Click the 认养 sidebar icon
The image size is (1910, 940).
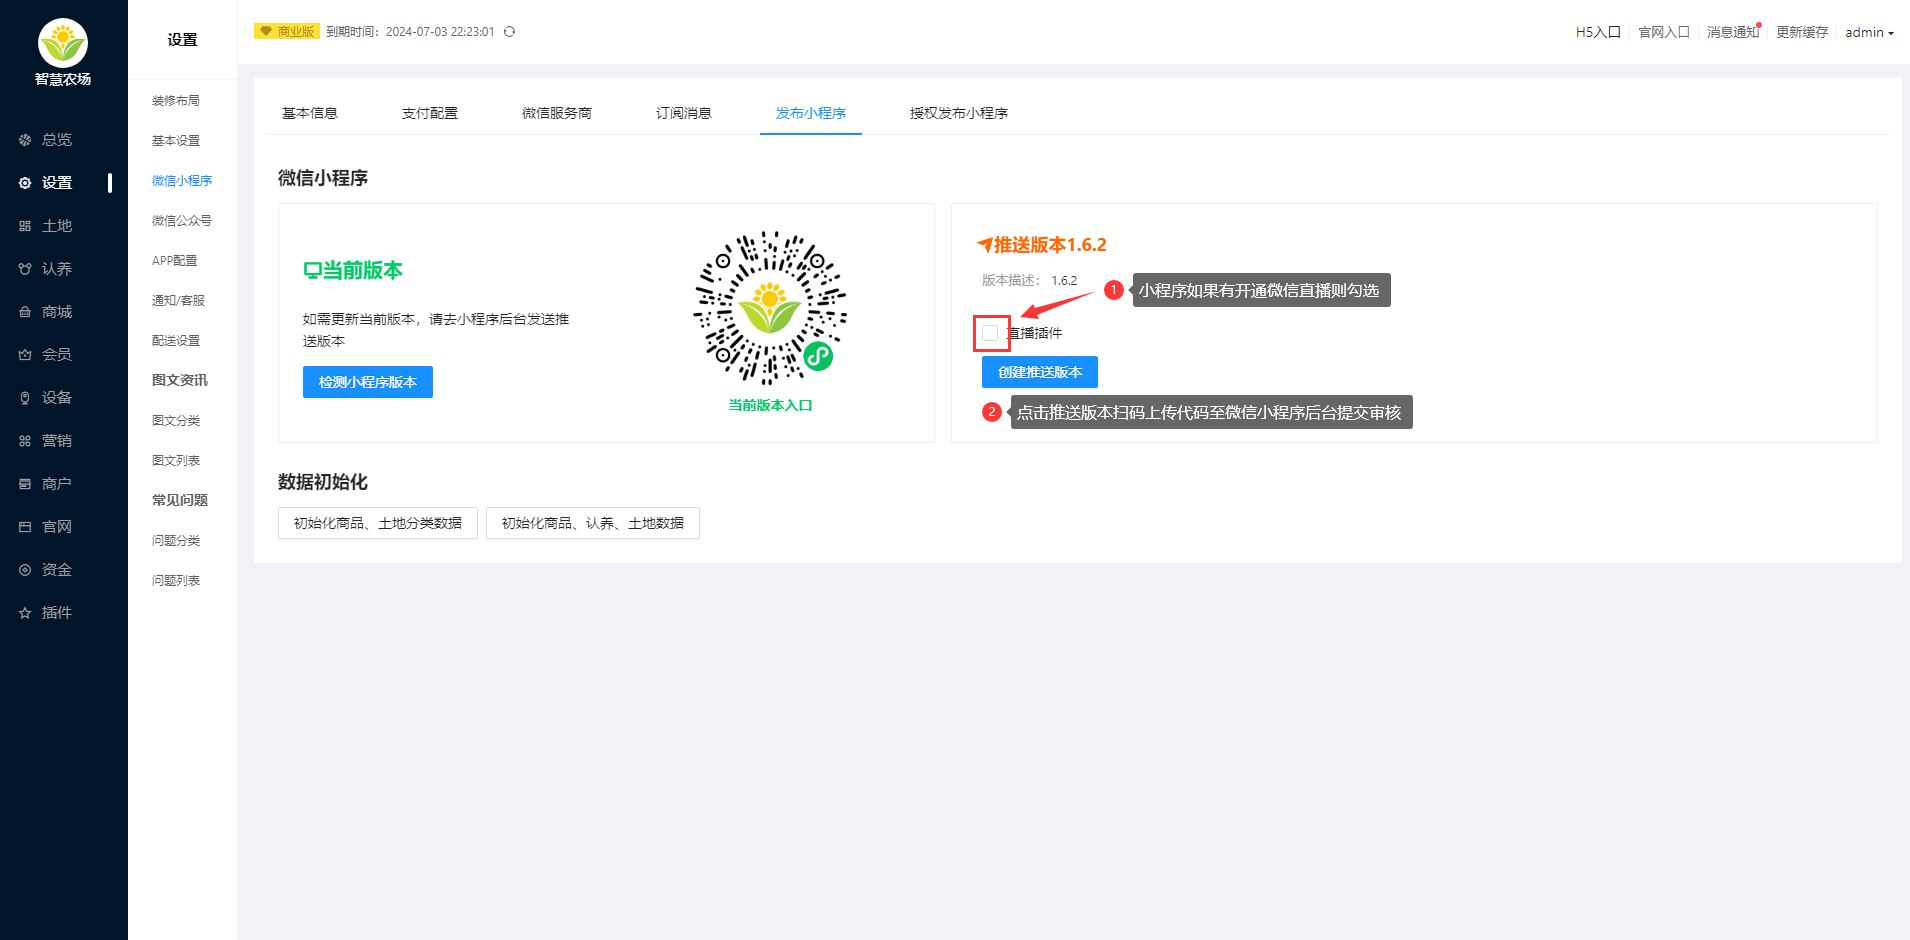coord(25,269)
